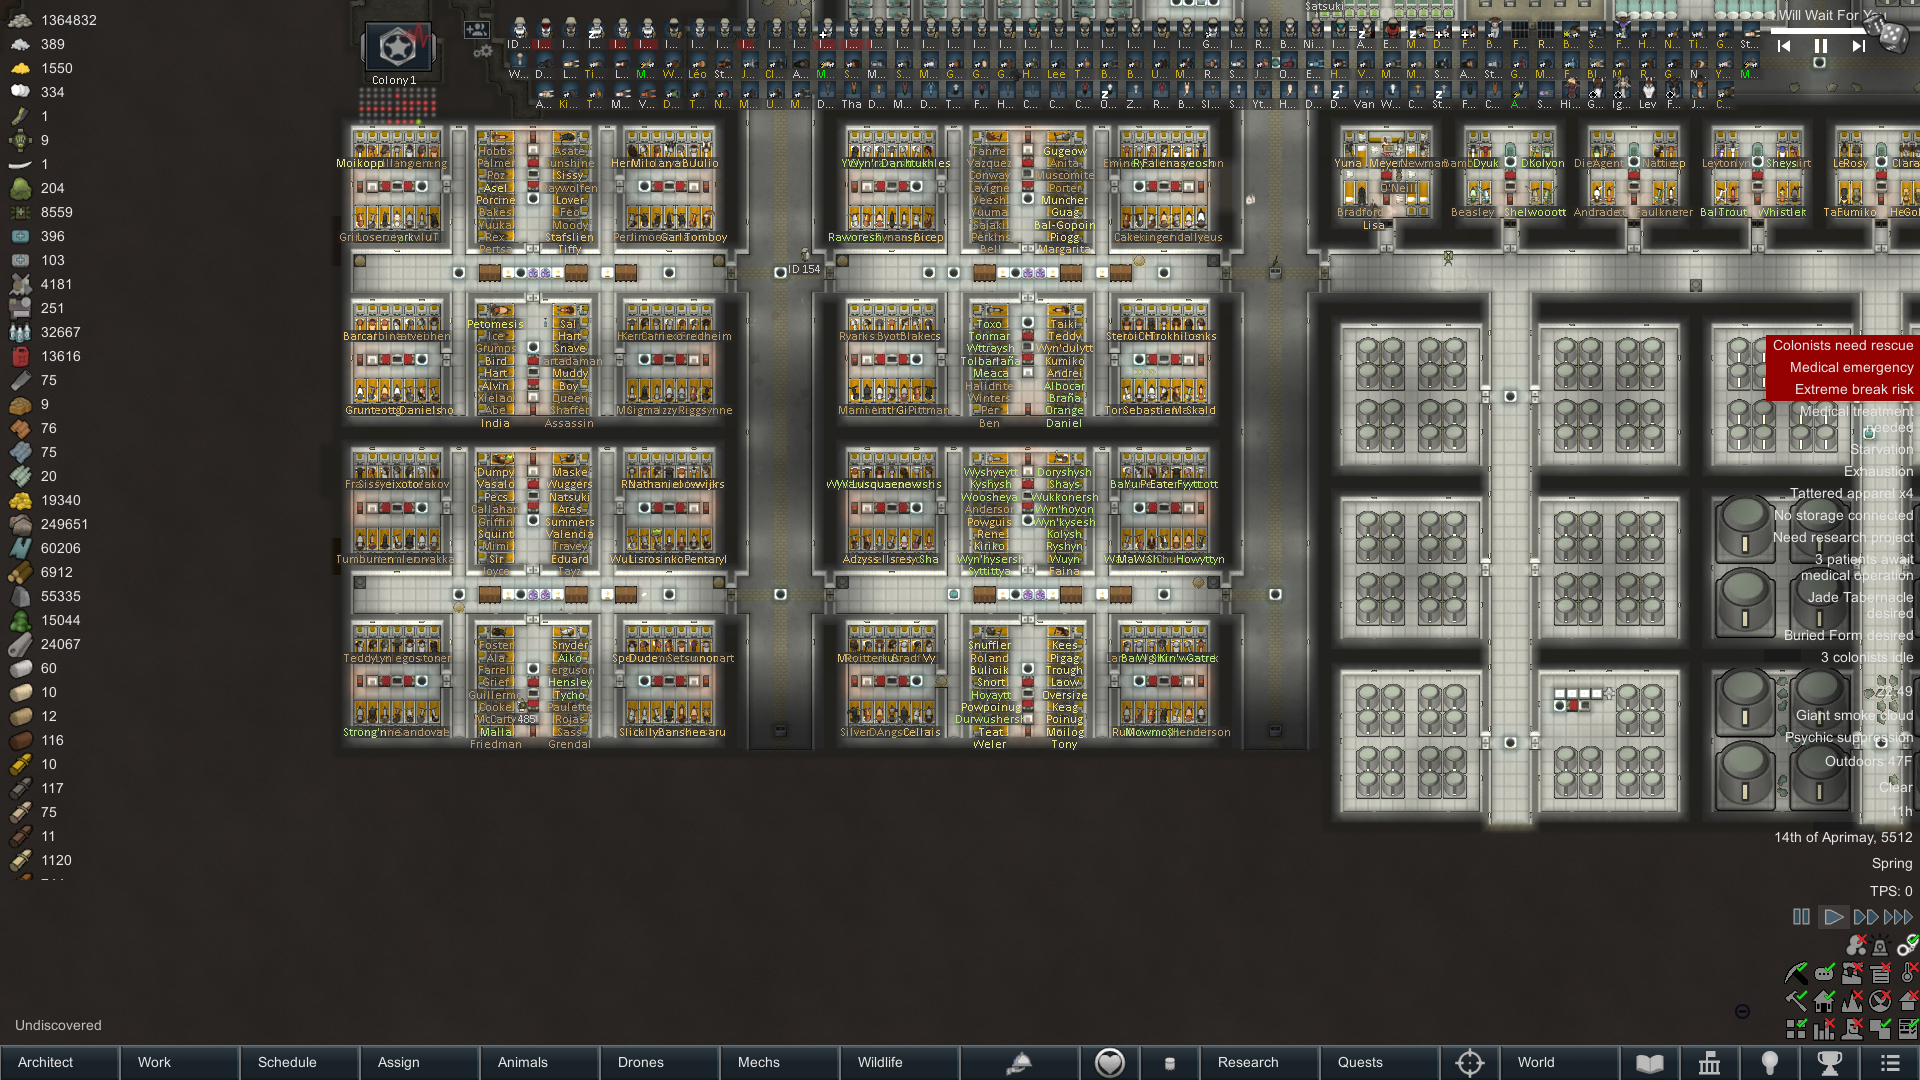1920x1080 pixels.
Task: Toggle auto home area house icon
Action: [1824, 1000]
